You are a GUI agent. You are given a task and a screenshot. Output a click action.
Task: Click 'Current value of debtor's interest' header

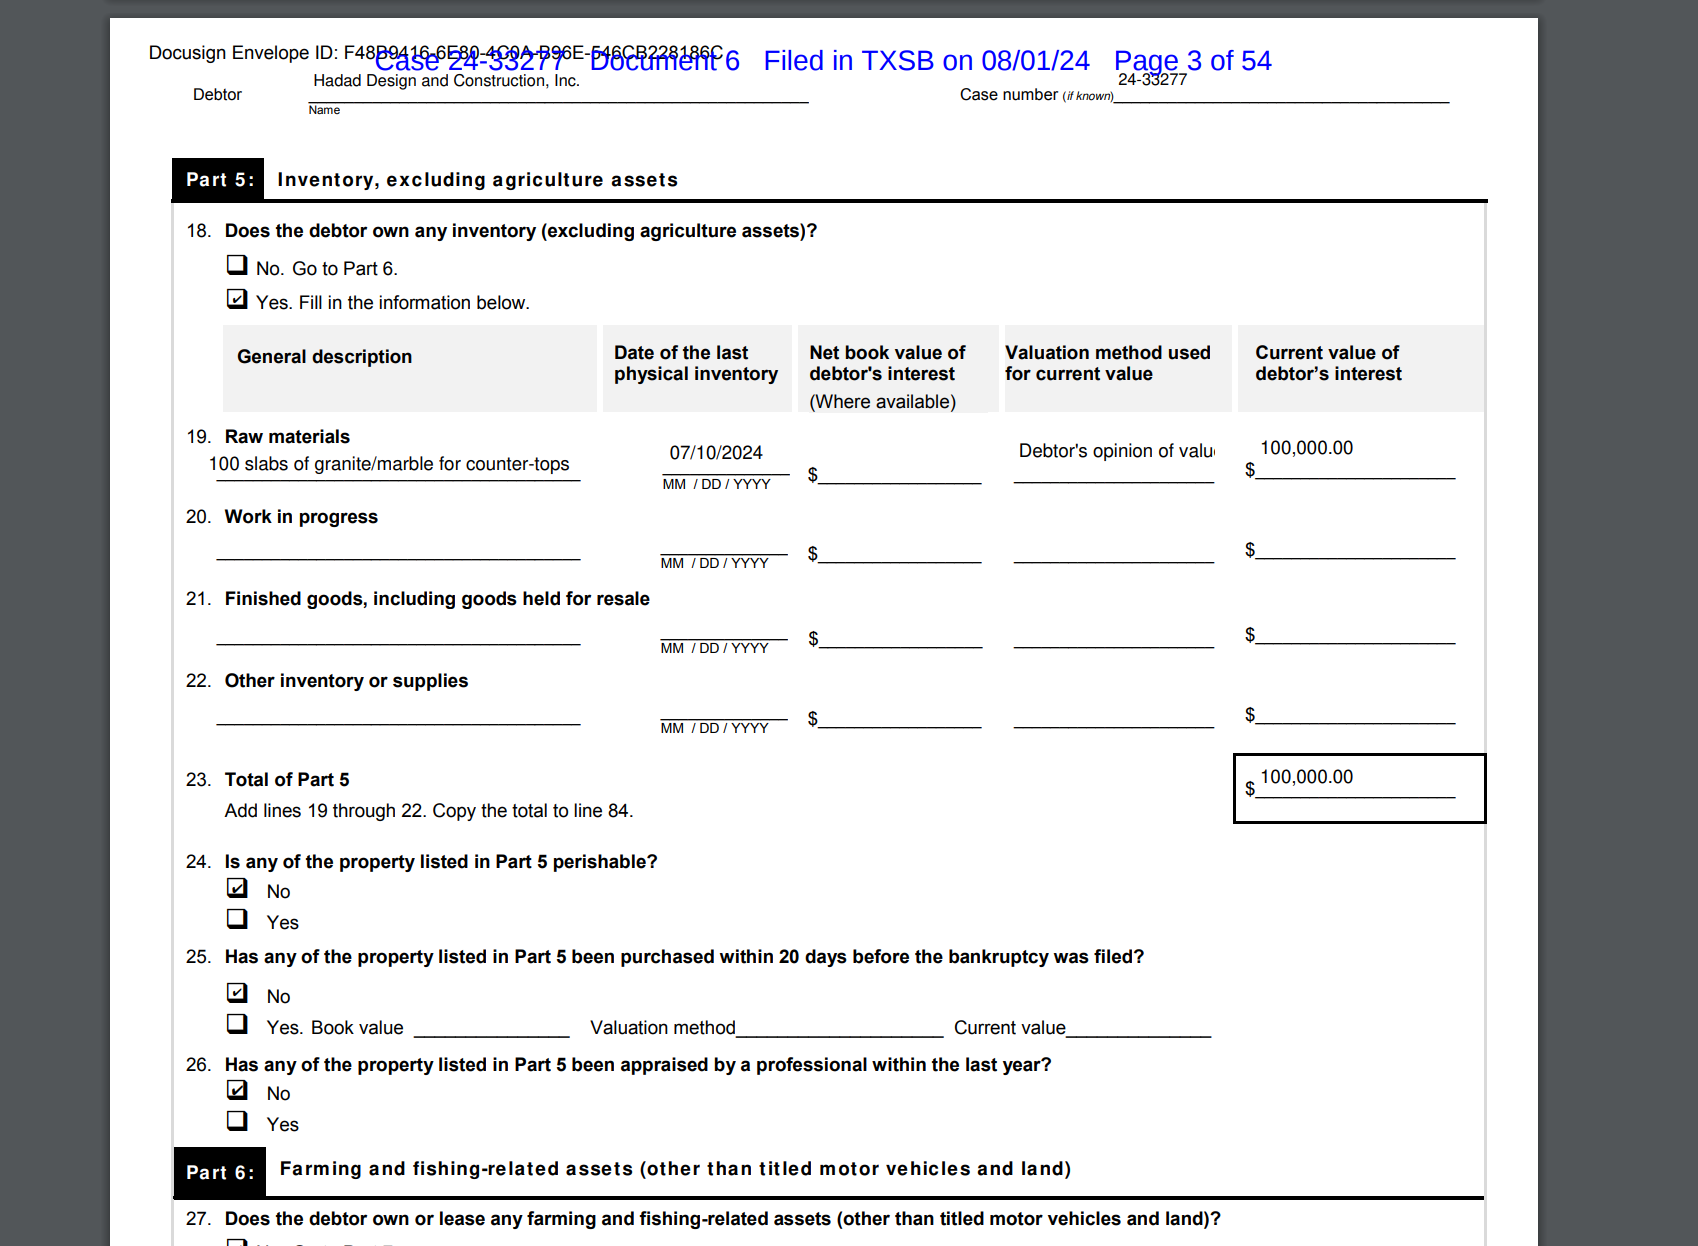tap(1328, 363)
